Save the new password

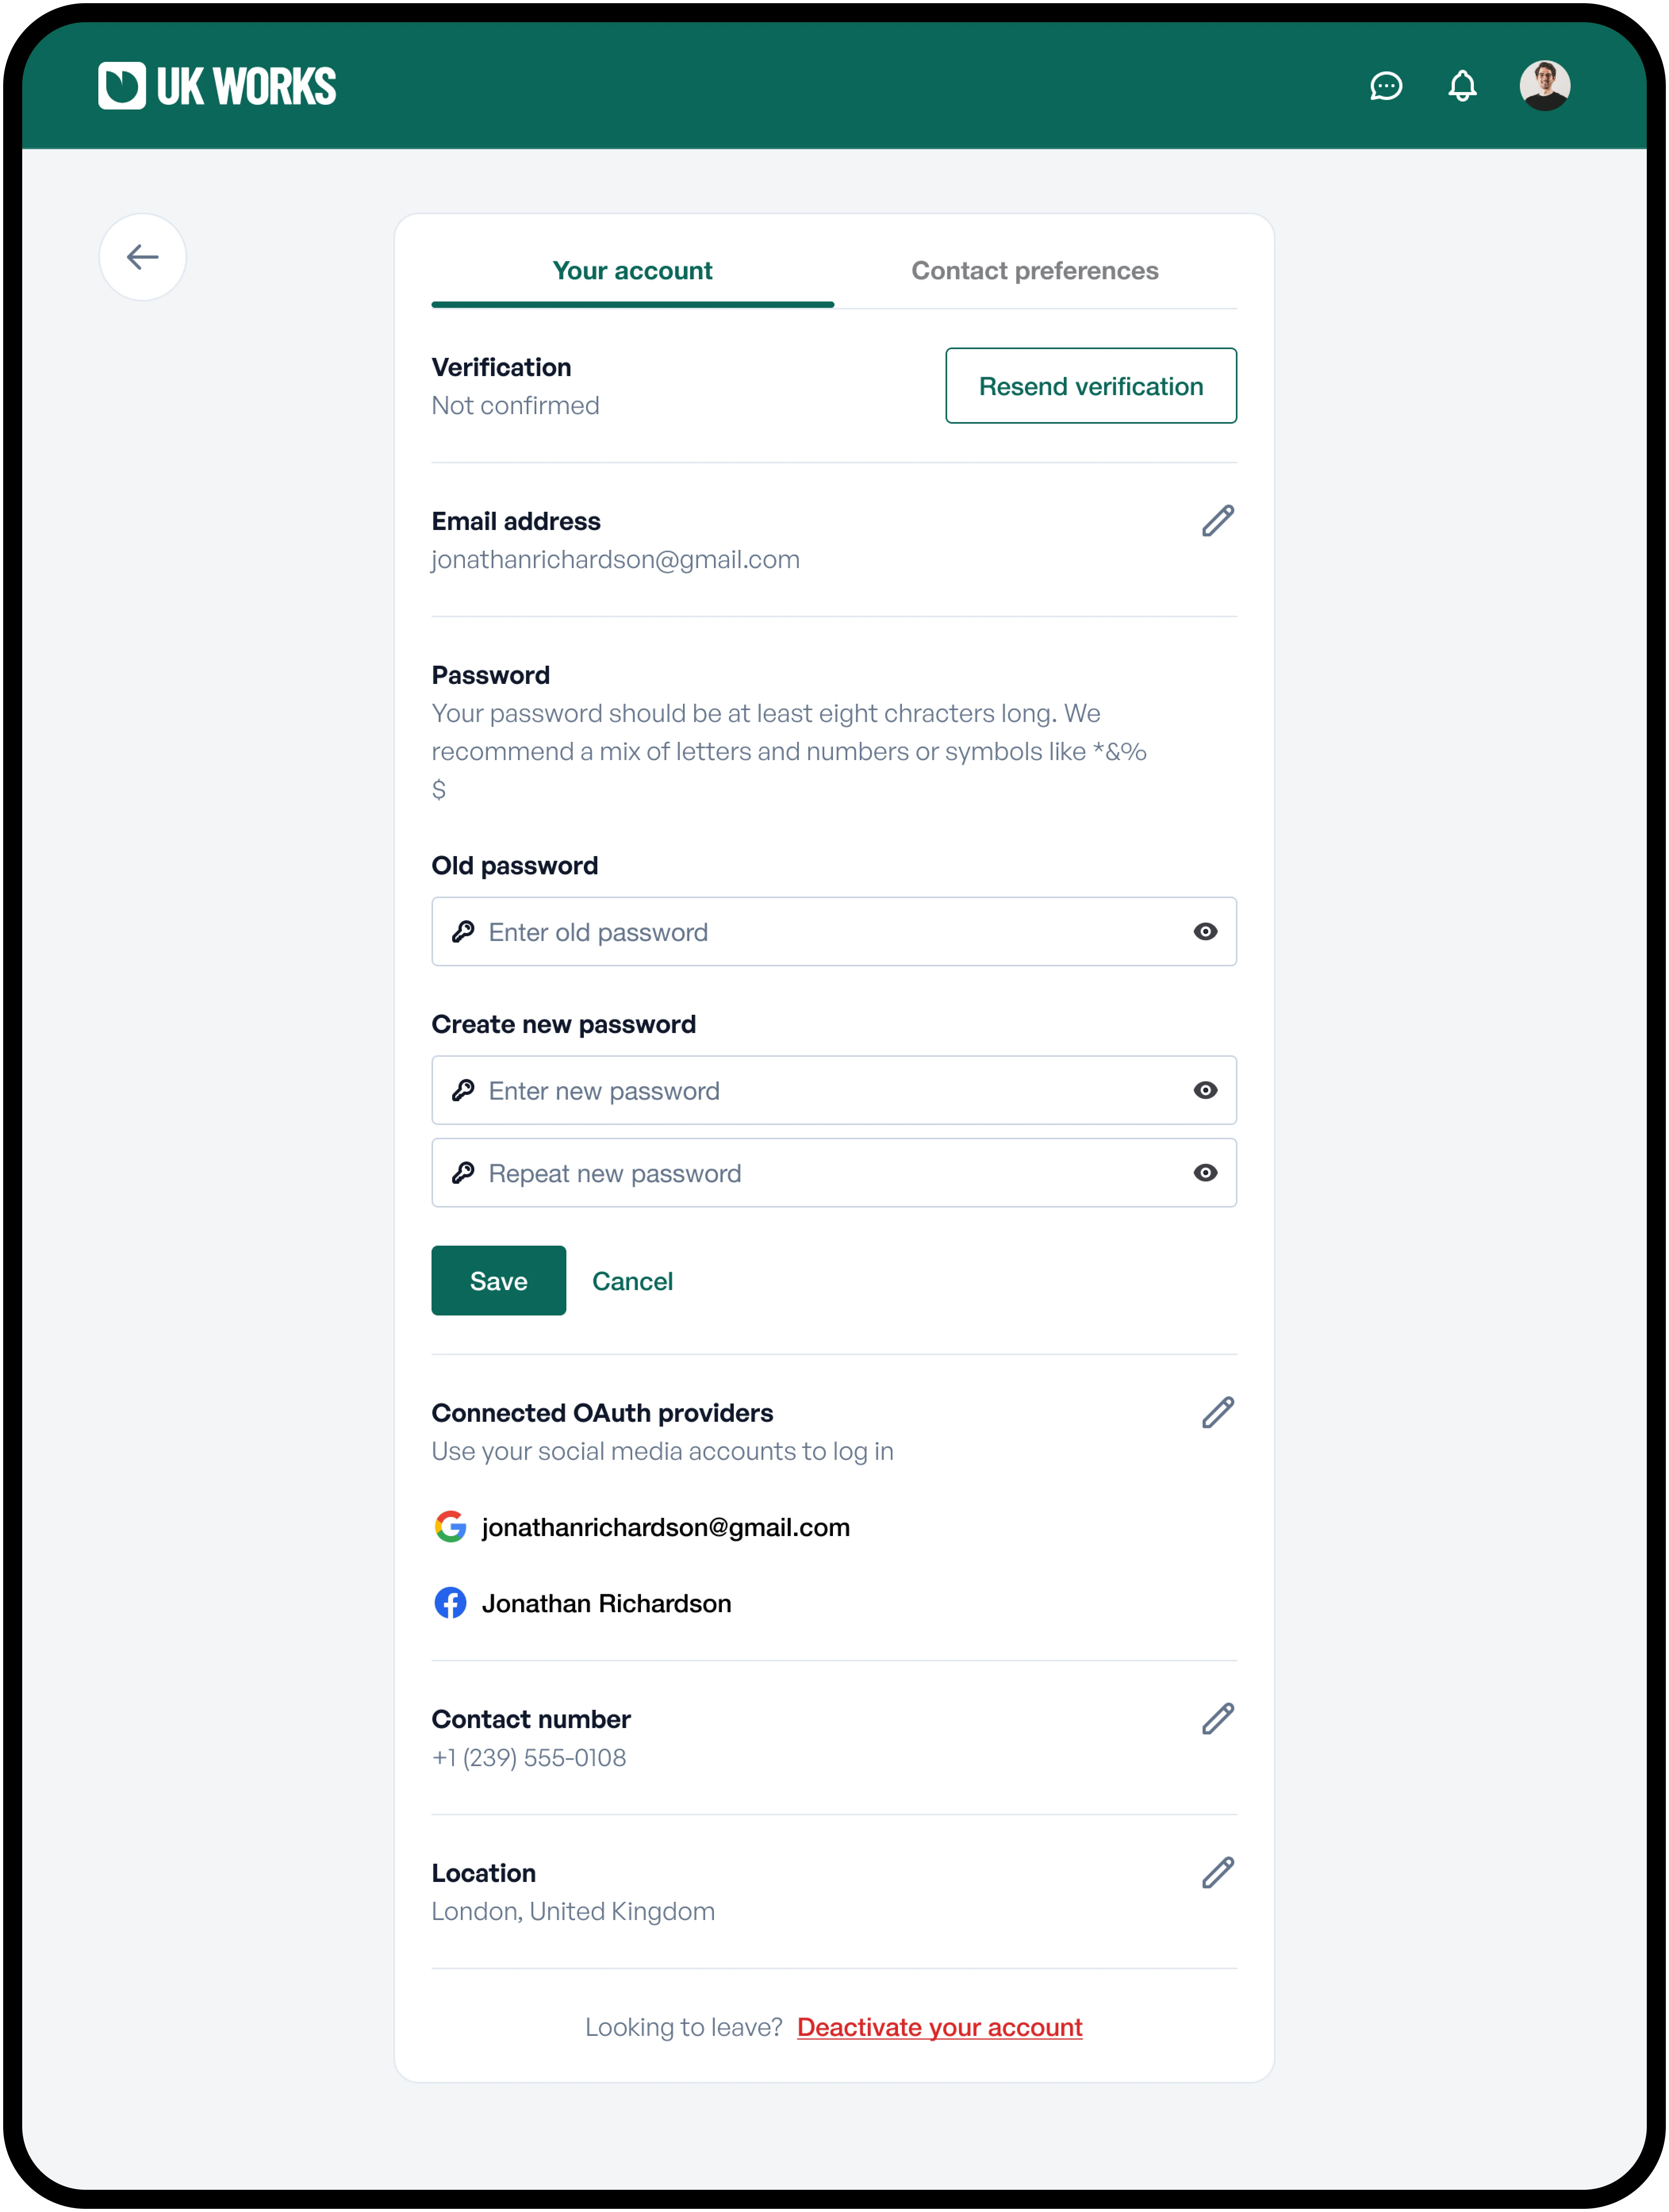pos(498,1281)
